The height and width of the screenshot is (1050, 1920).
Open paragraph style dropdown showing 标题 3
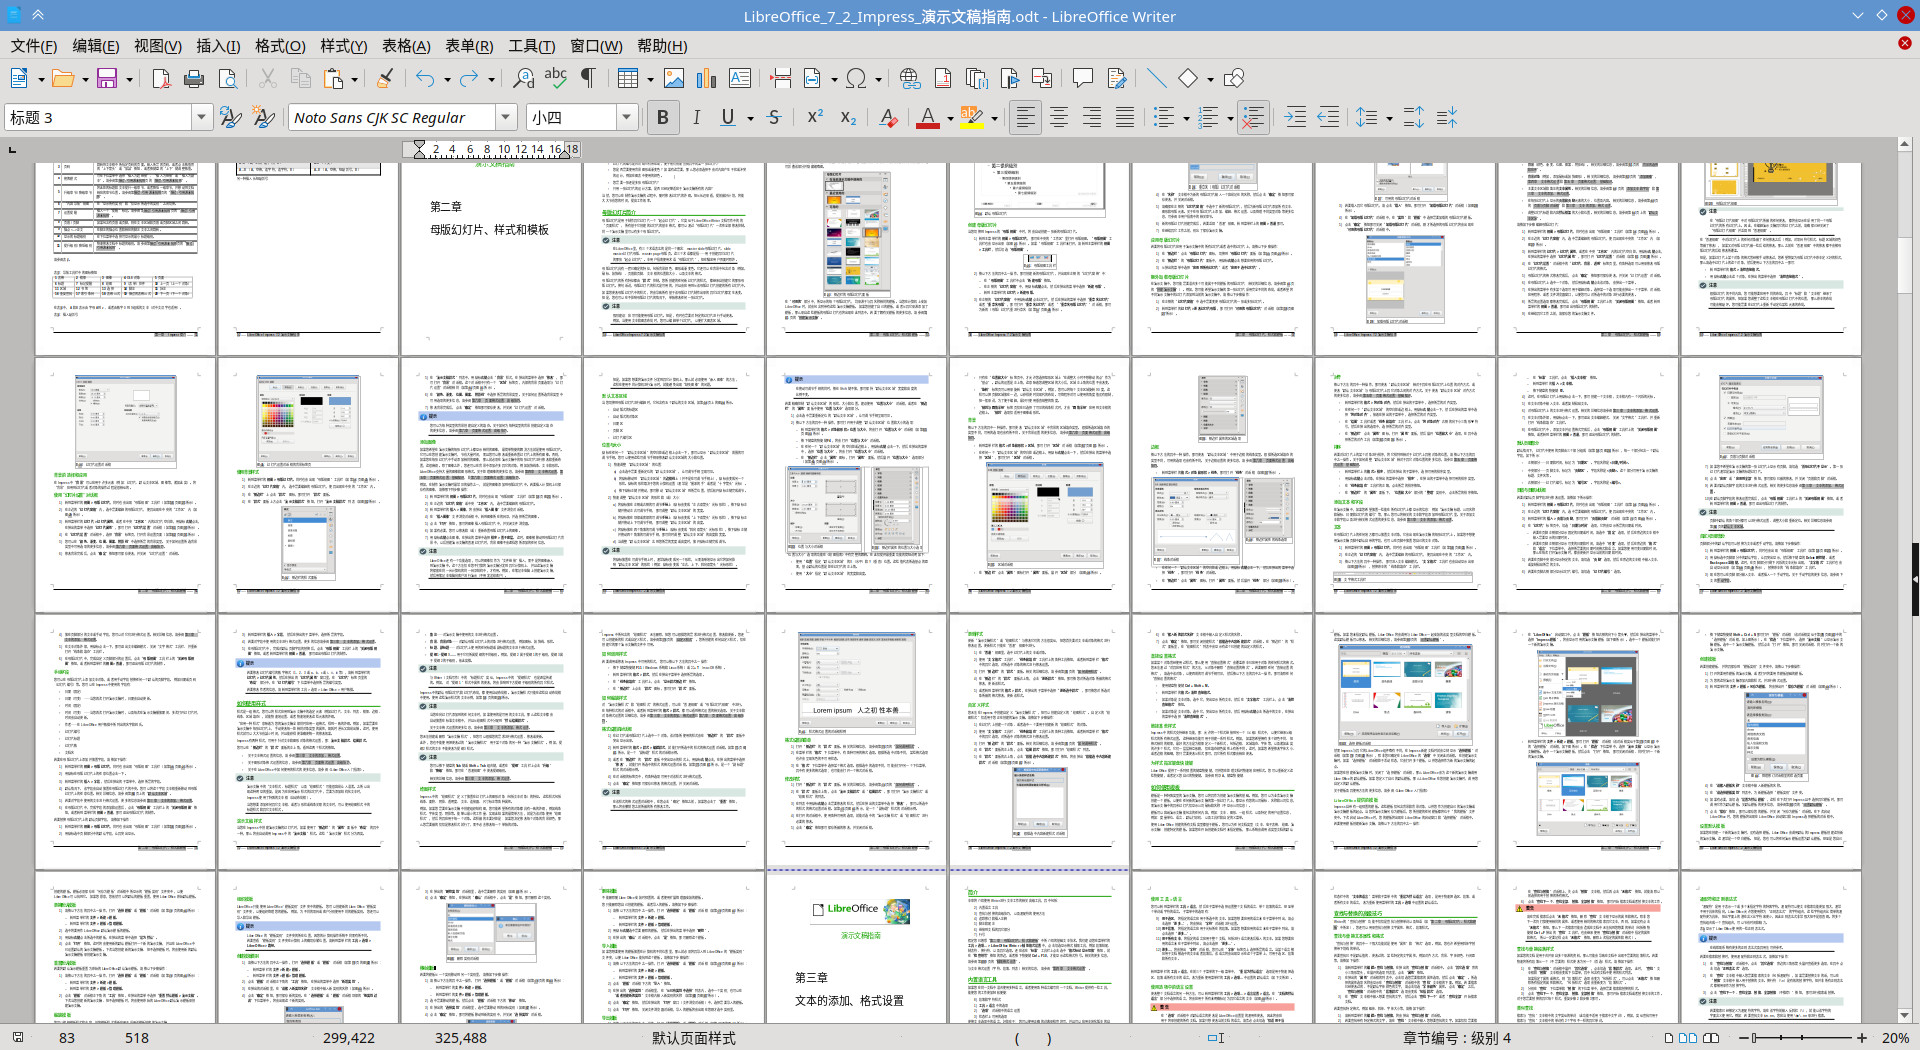(x=201, y=117)
